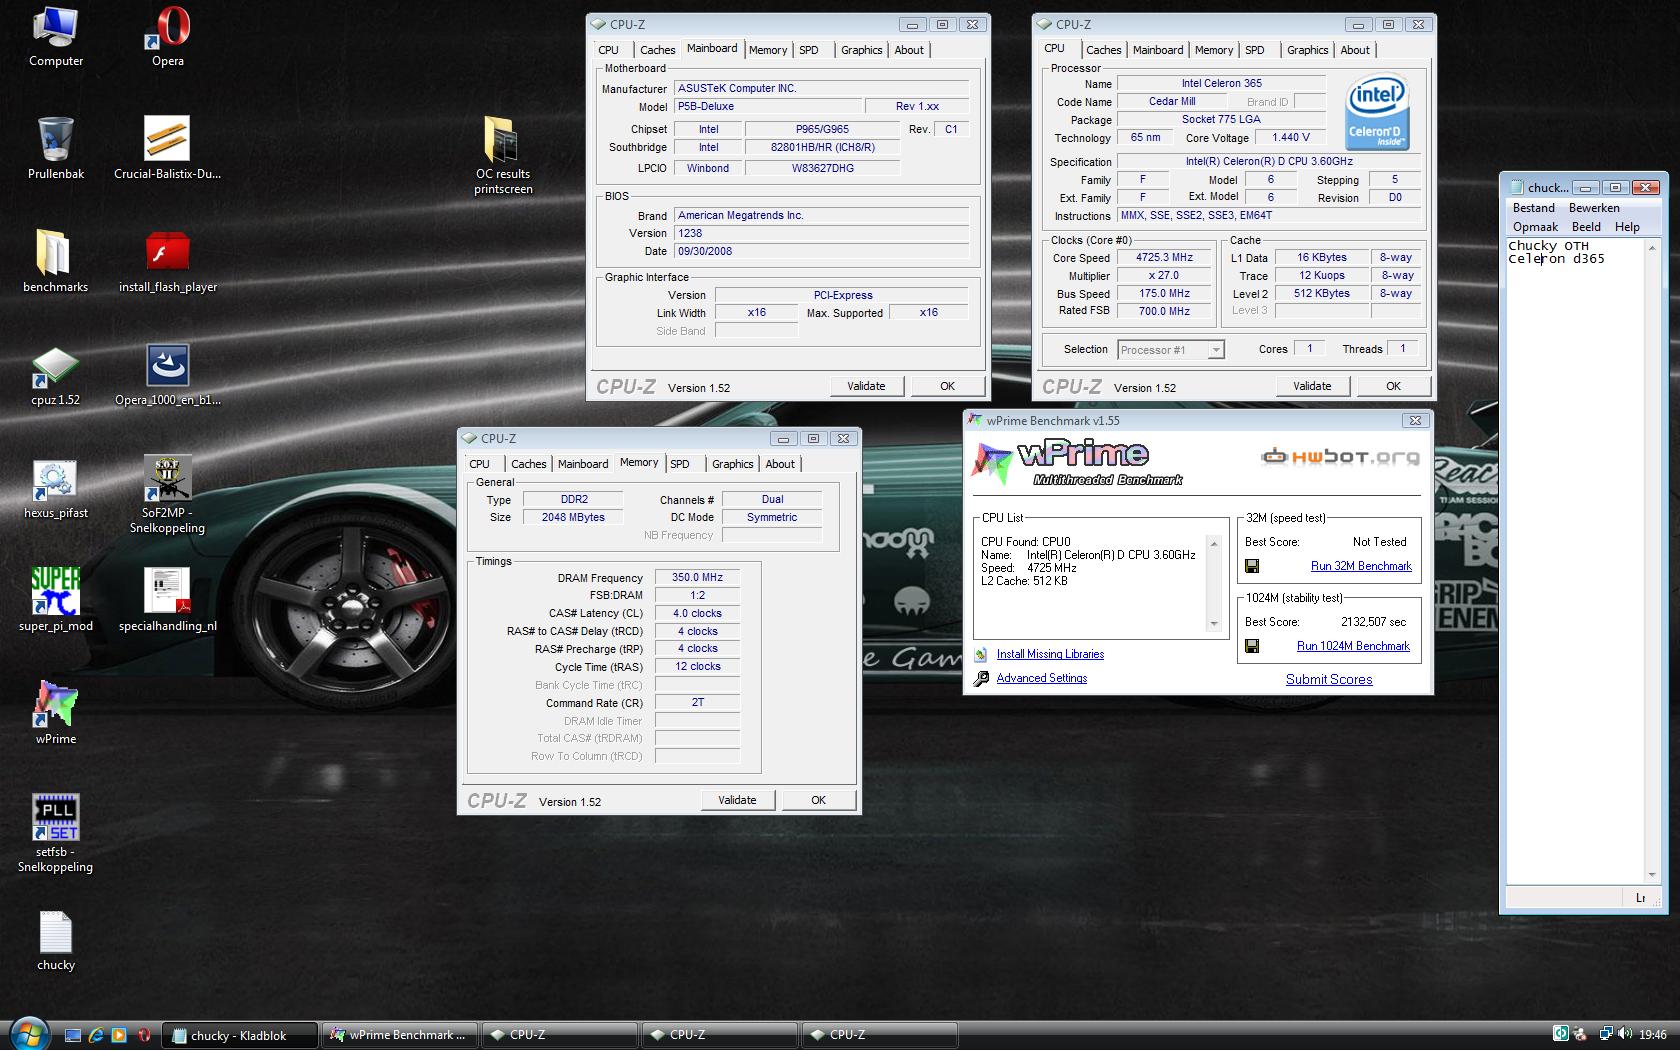The image size is (1680, 1050).
Task: Click the Windows Start orb
Action: pos(27,1034)
